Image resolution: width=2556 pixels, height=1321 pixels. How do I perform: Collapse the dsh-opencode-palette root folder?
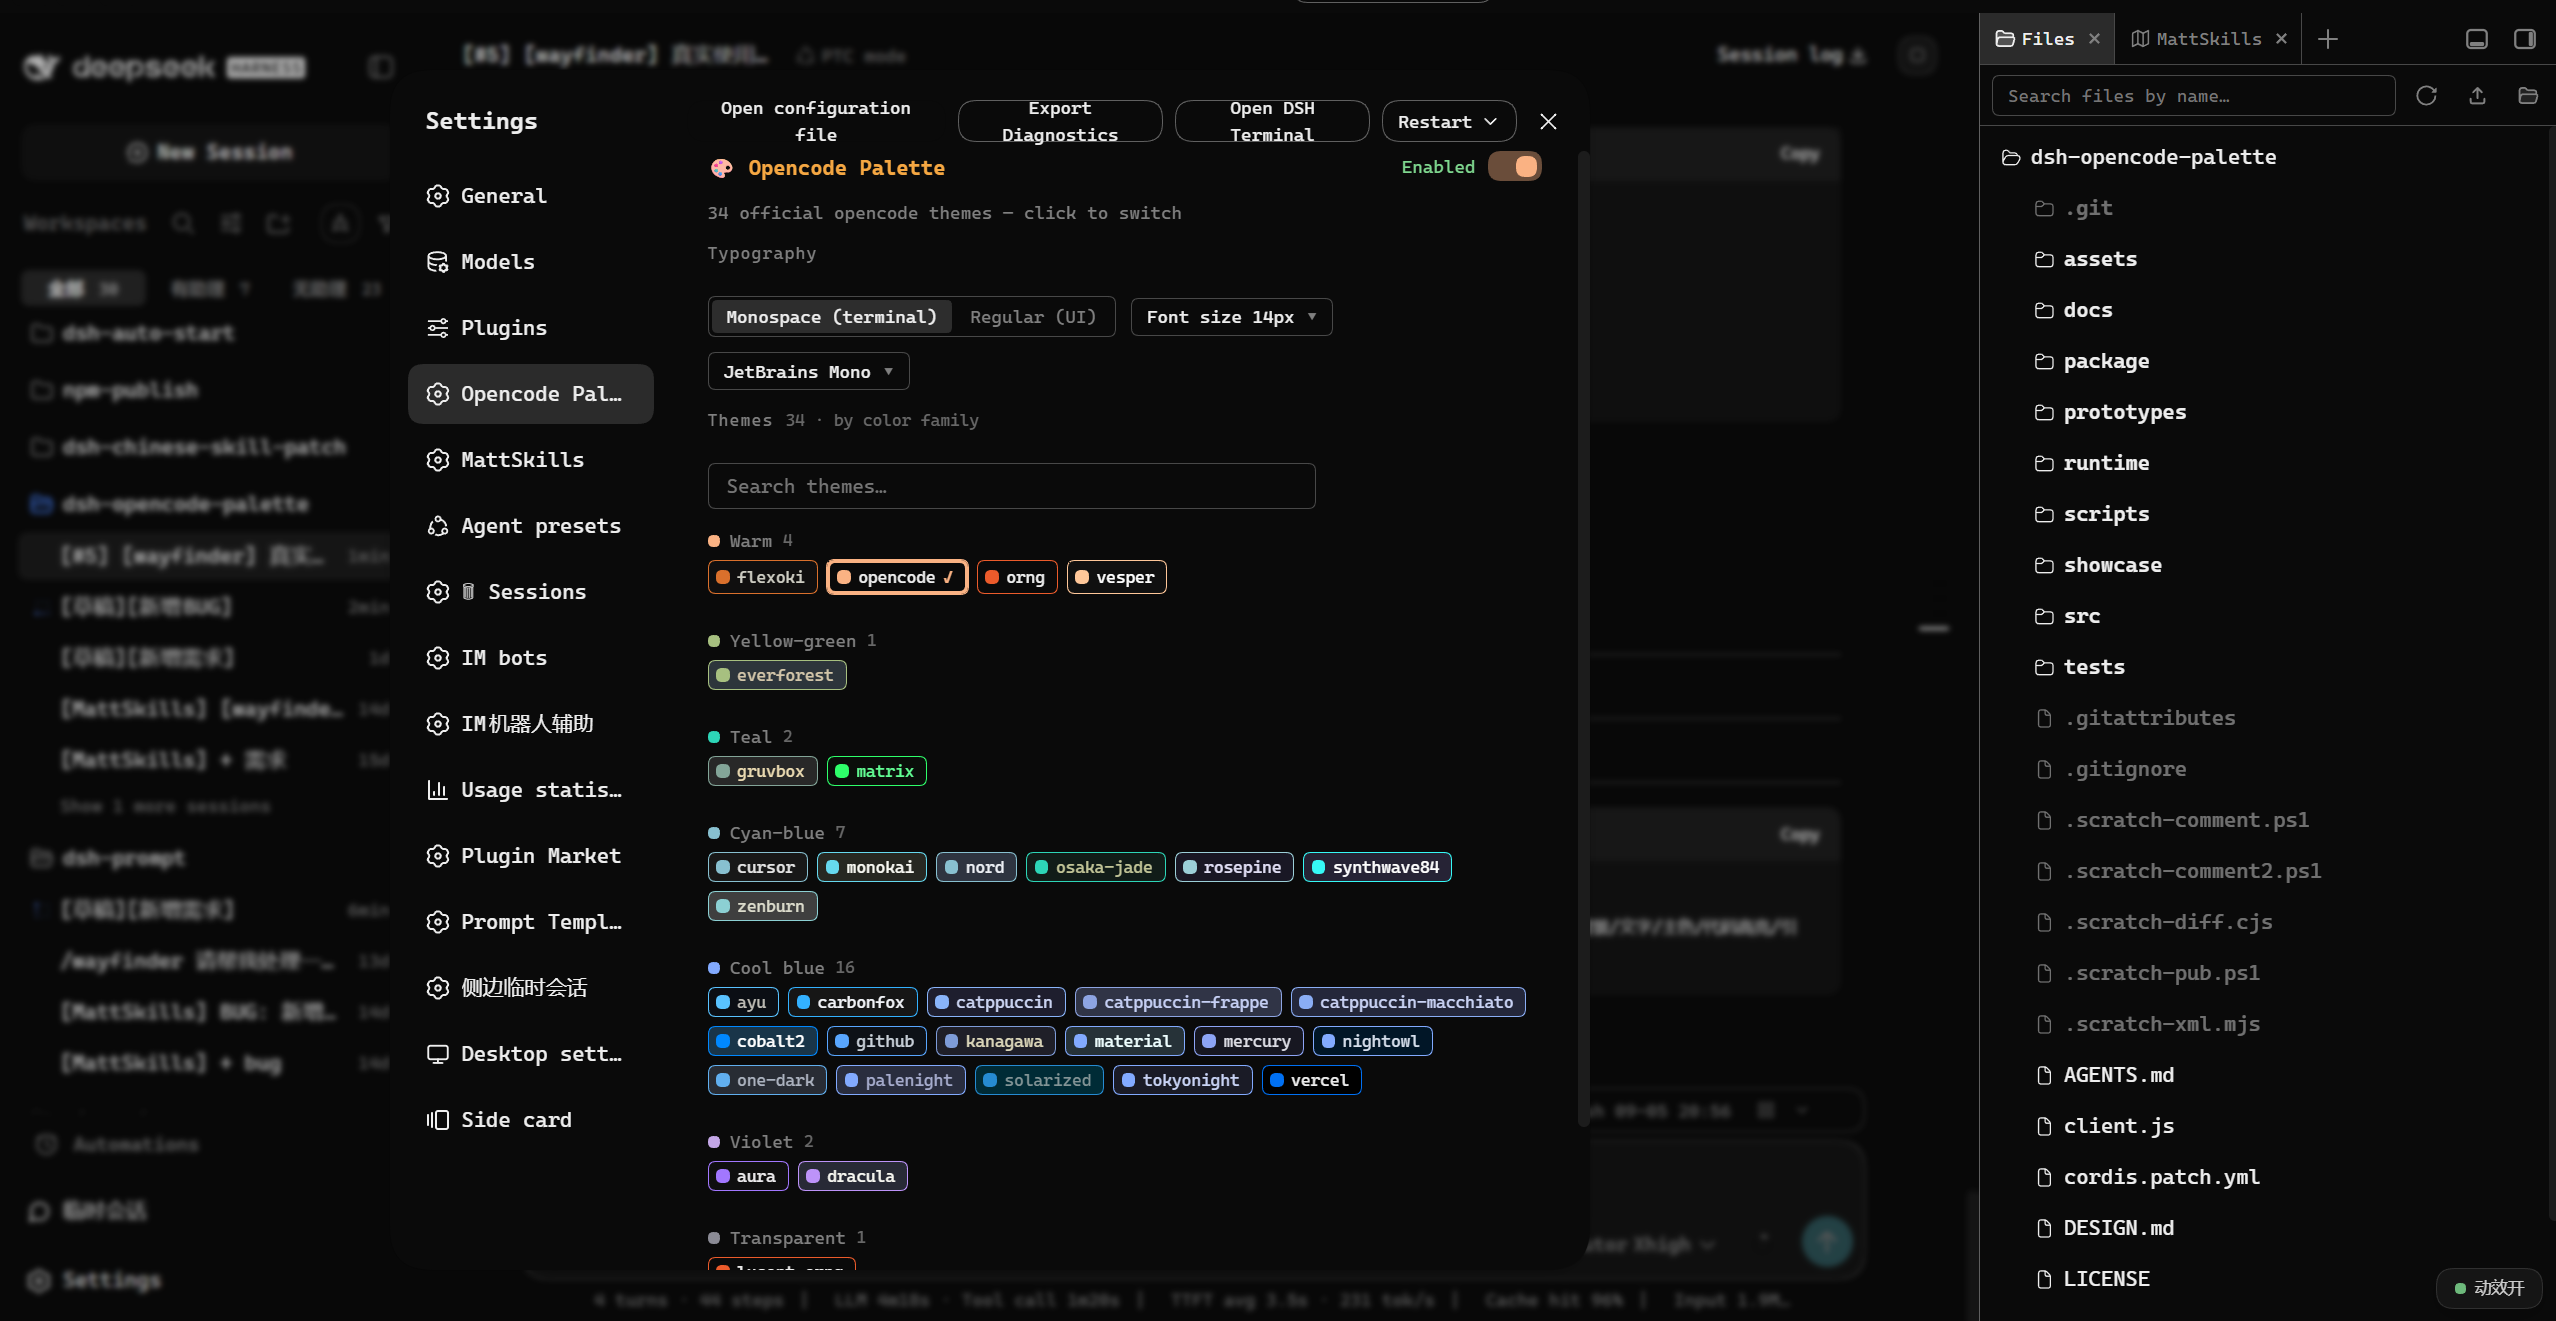click(2153, 157)
